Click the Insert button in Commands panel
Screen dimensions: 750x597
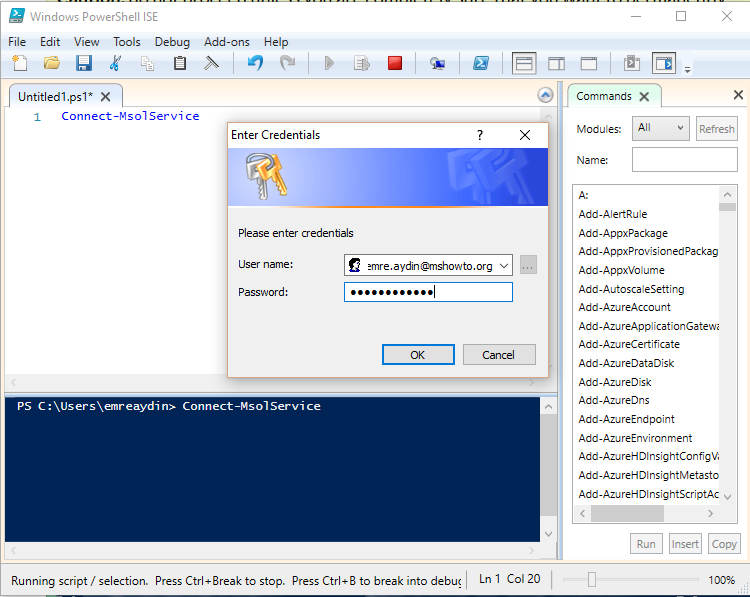(685, 544)
